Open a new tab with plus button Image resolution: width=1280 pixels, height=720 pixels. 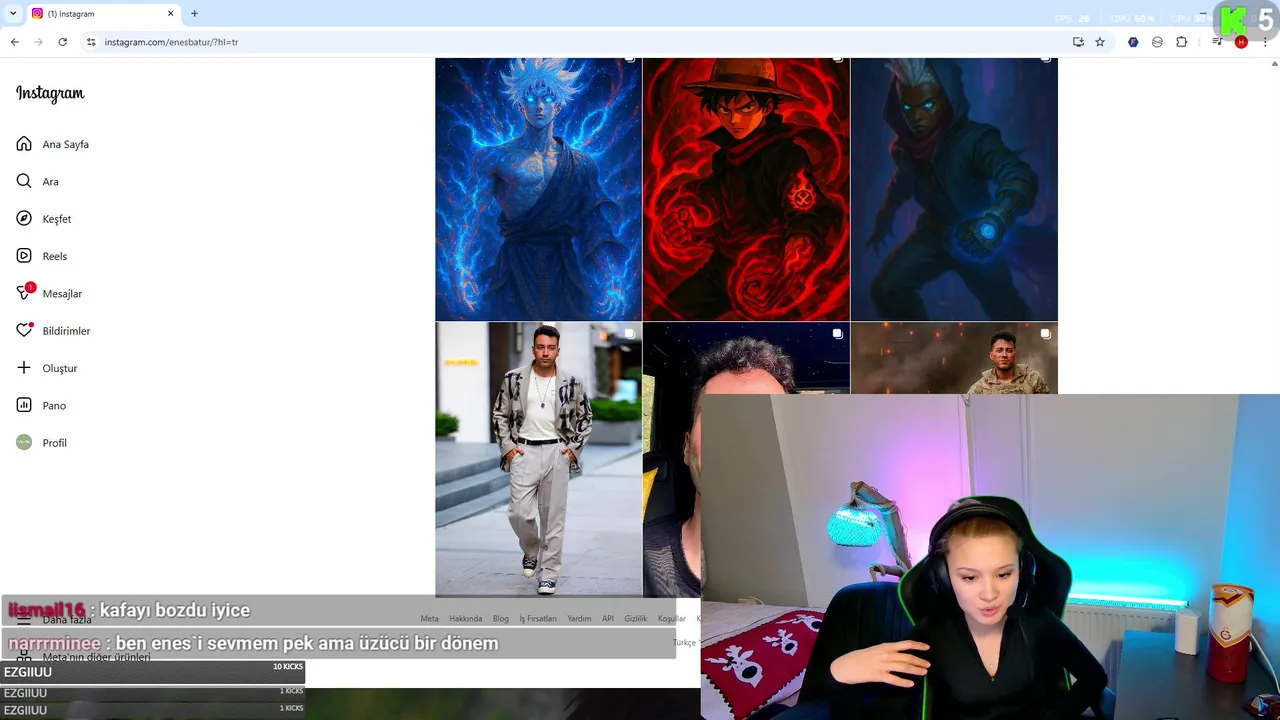coord(194,13)
